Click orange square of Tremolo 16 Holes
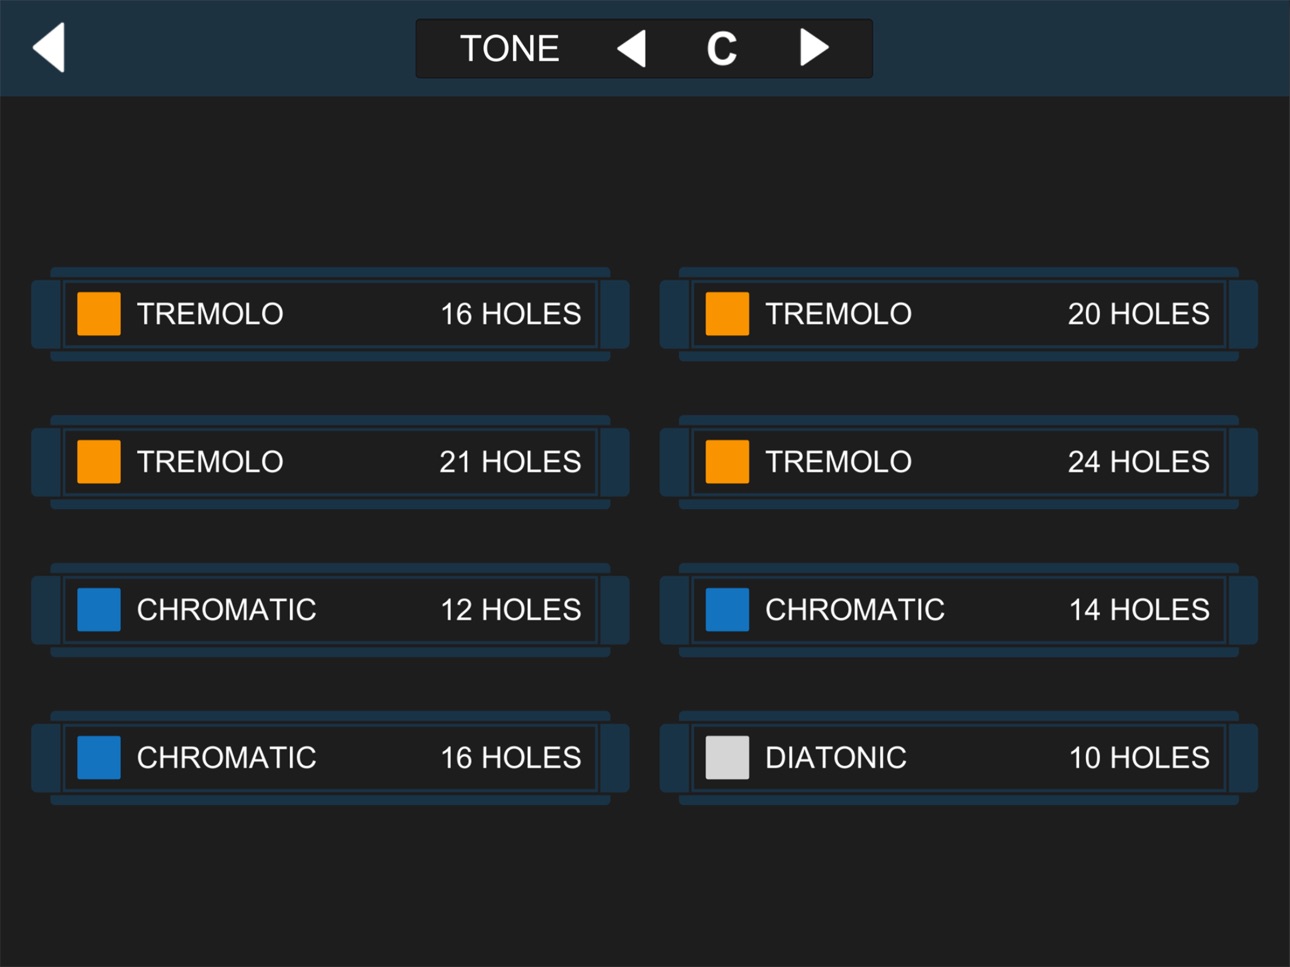Screen dimensions: 1290x967 (99, 314)
